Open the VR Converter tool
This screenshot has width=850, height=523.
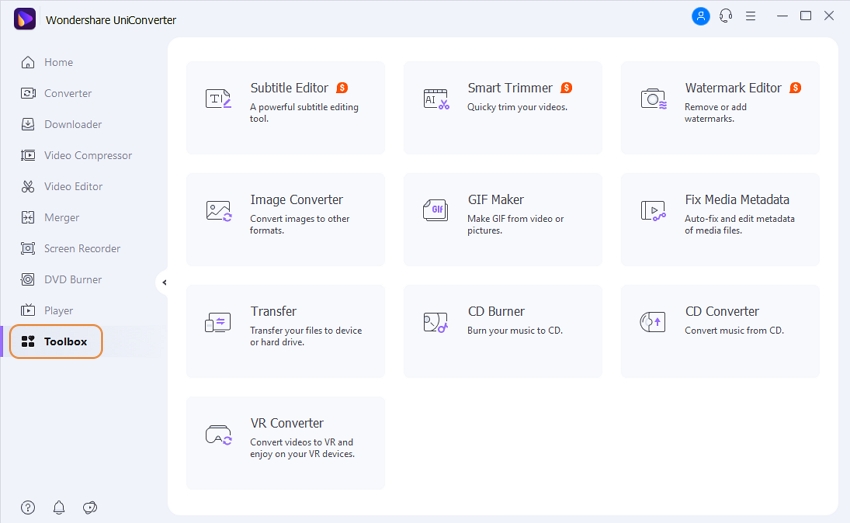(x=285, y=443)
